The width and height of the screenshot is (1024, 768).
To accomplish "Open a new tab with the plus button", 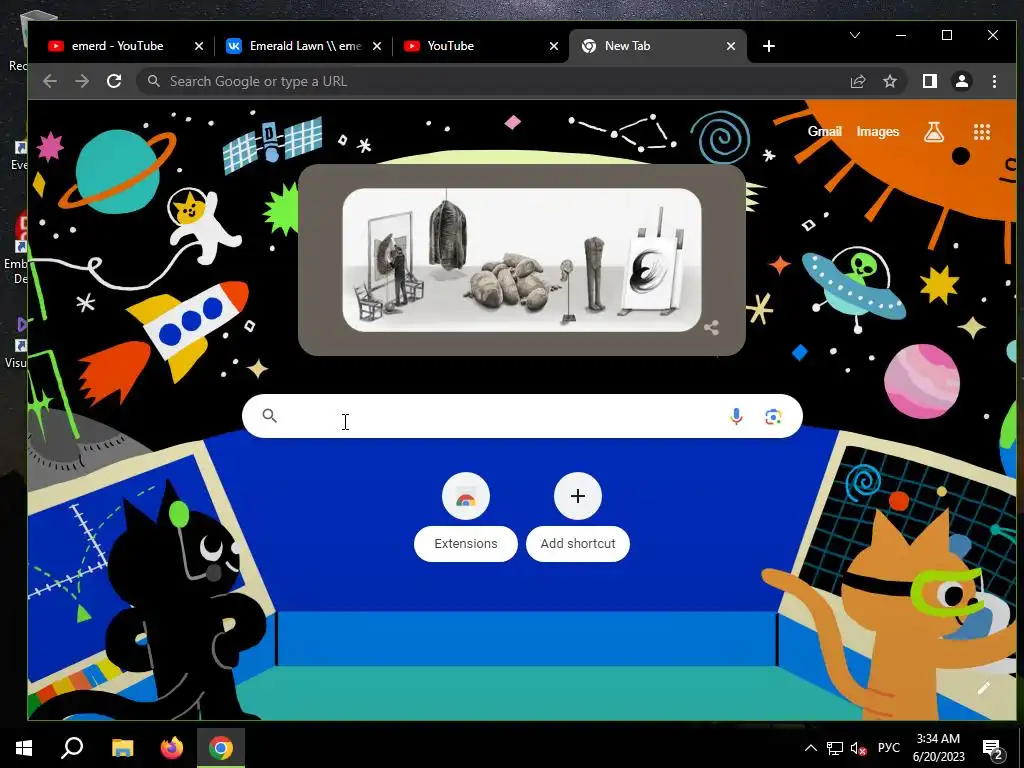I will tap(769, 46).
